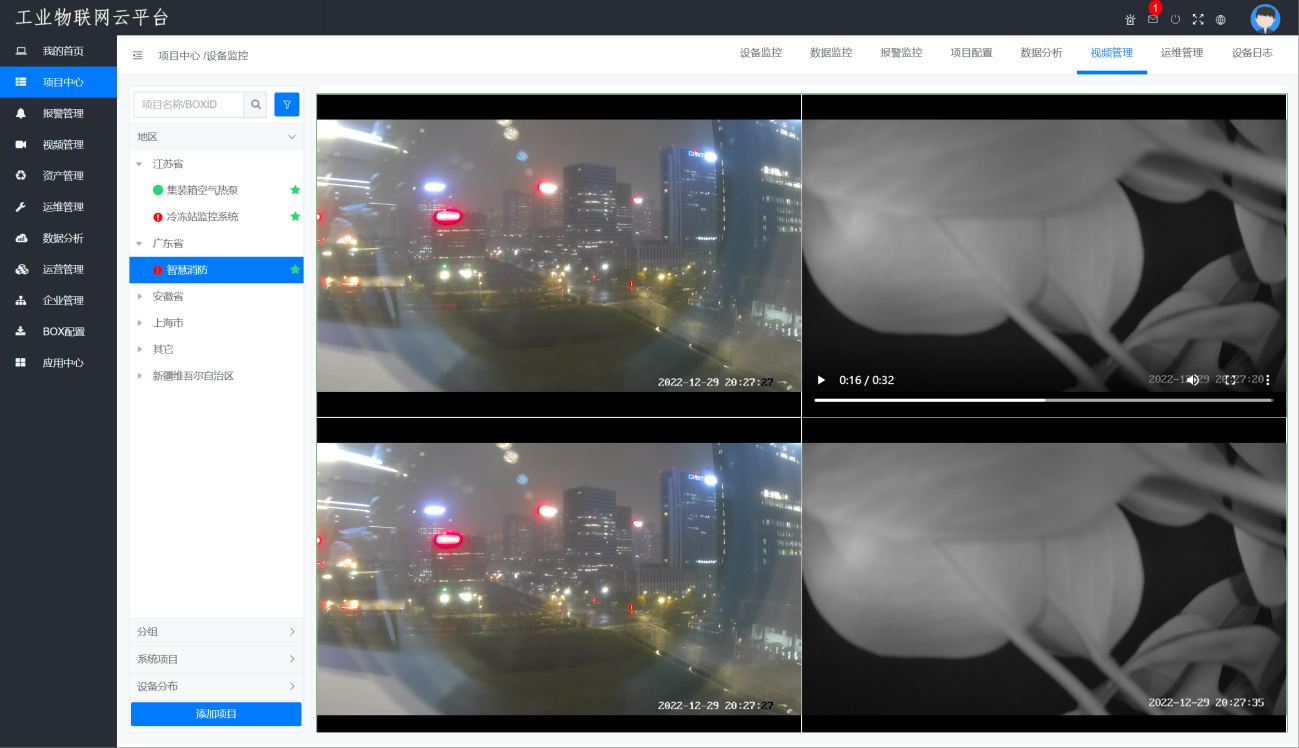
Task: Open the mail notifications icon
Action: [1153, 19]
